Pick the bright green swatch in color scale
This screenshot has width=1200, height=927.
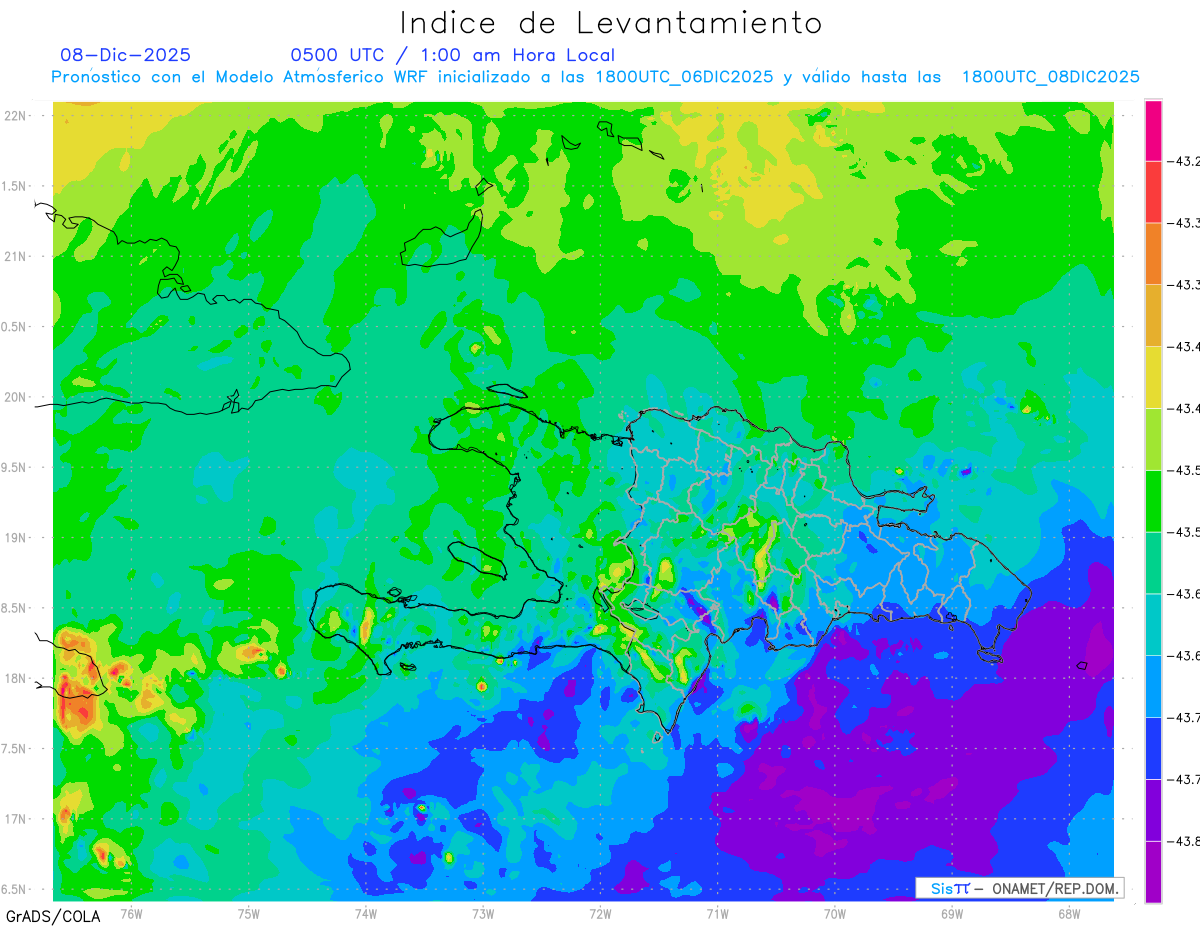(1153, 501)
